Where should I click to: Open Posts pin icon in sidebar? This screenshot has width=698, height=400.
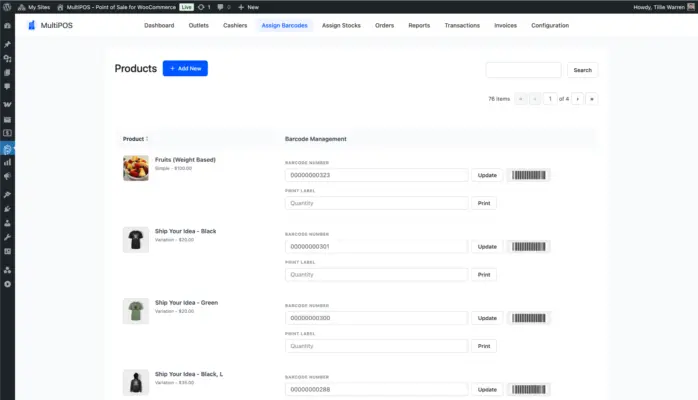[7, 44]
